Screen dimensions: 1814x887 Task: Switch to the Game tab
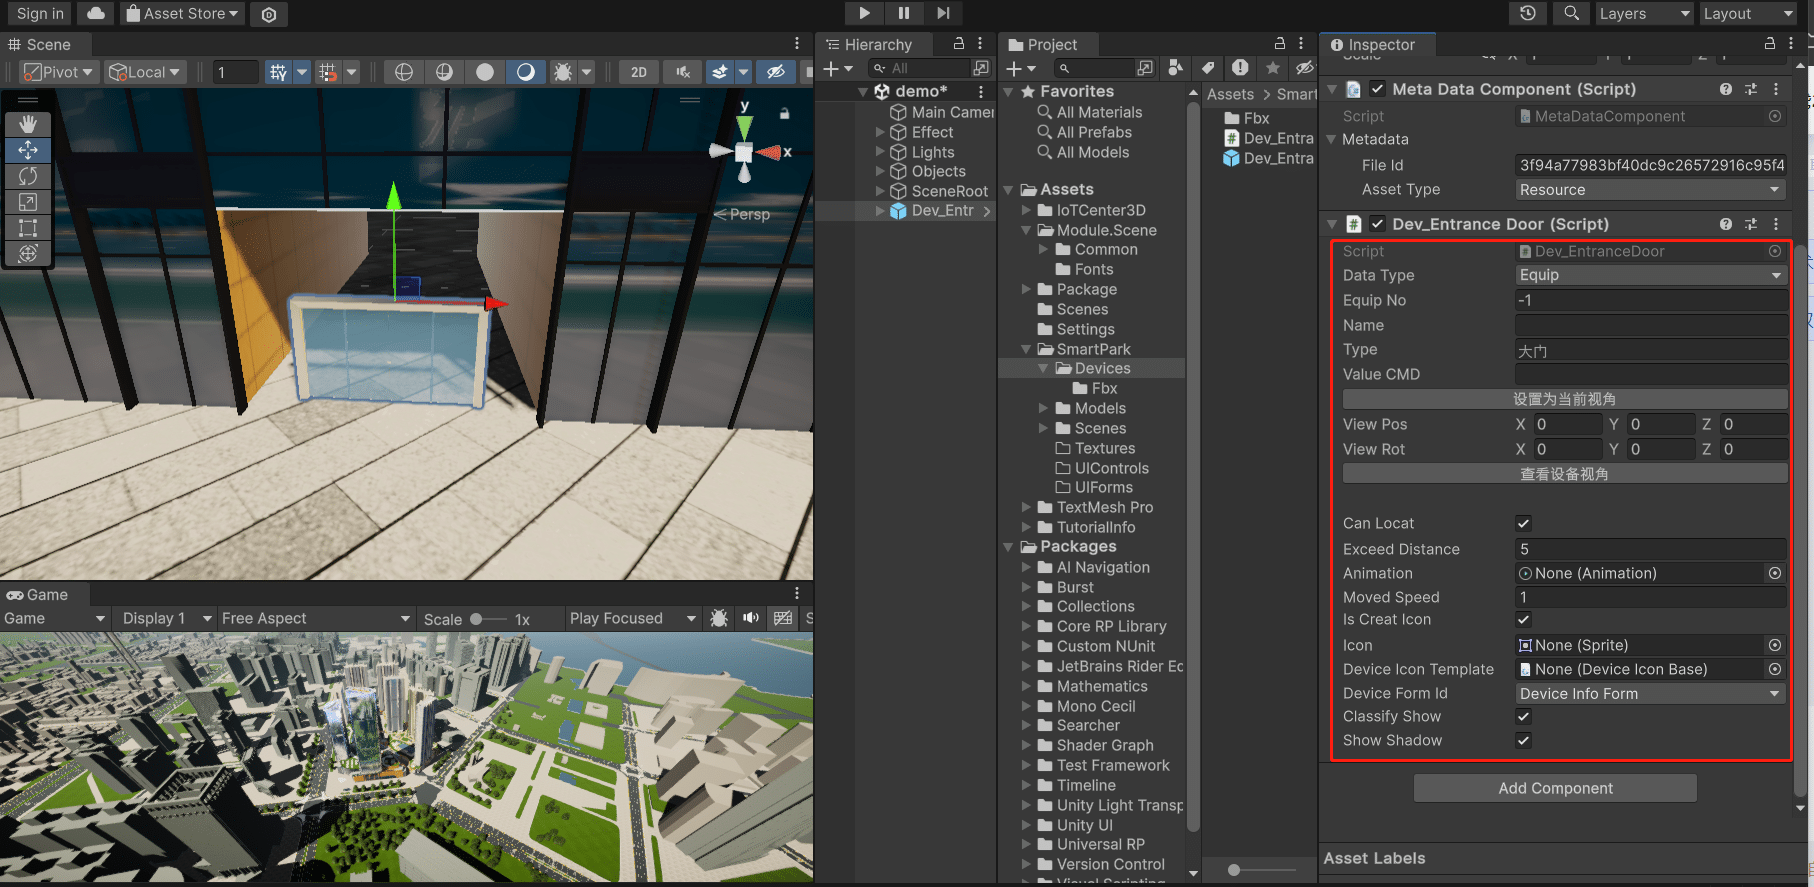(x=38, y=595)
